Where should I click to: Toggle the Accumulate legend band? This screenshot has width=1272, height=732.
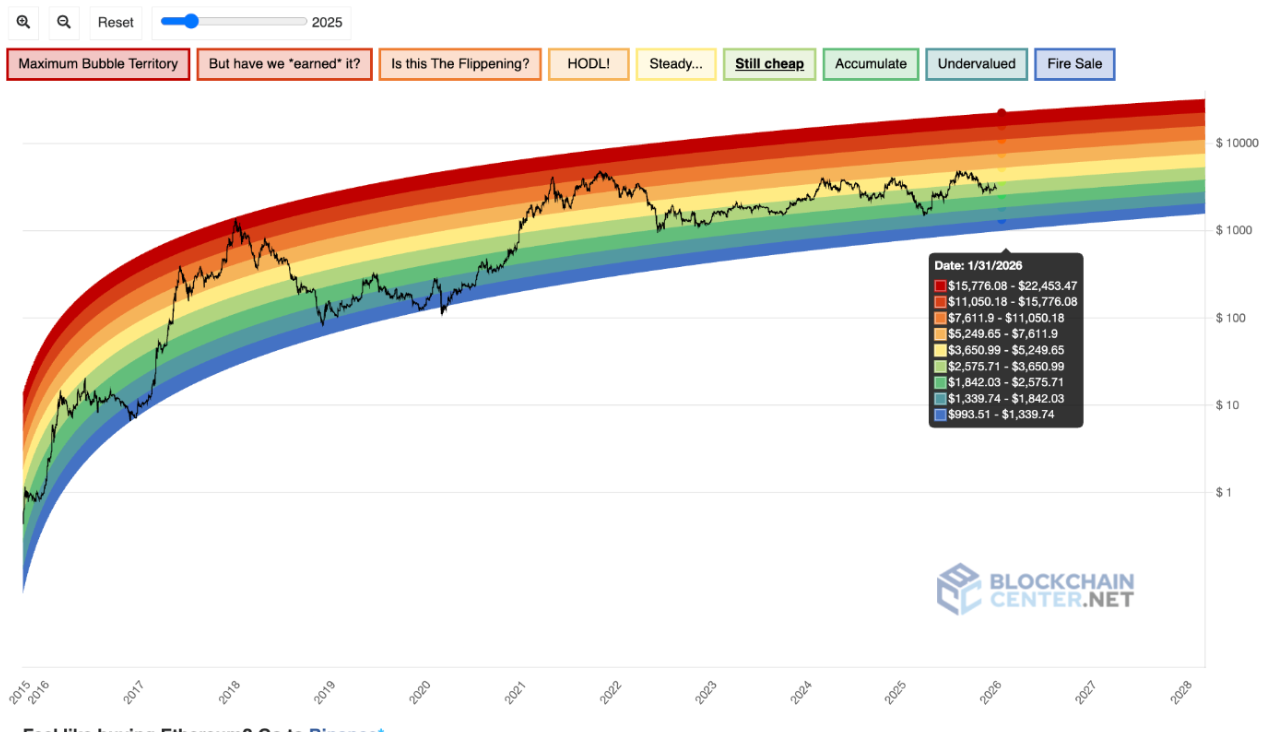pos(870,64)
